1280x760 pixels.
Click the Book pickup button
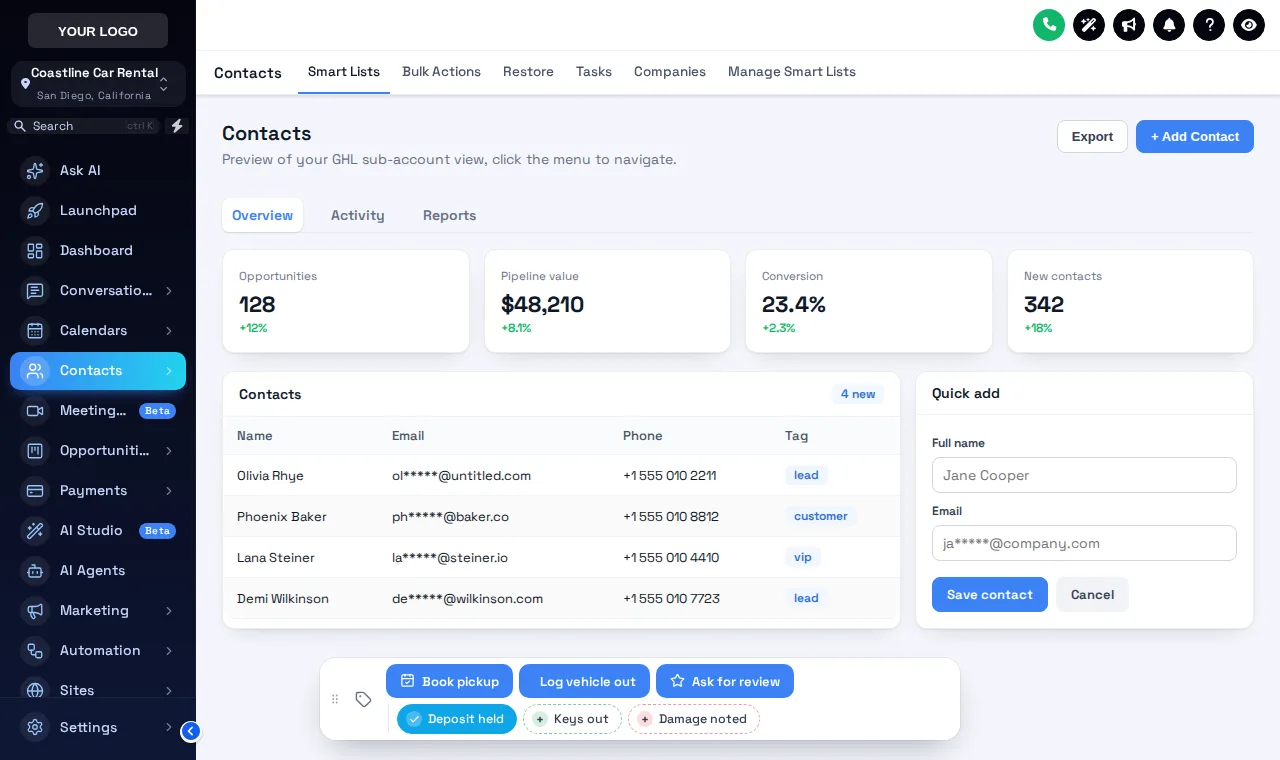[449, 681]
